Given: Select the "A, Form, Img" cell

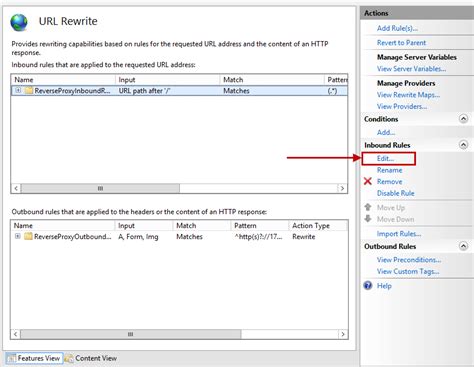Looking at the screenshot, I should [x=138, y=237].
